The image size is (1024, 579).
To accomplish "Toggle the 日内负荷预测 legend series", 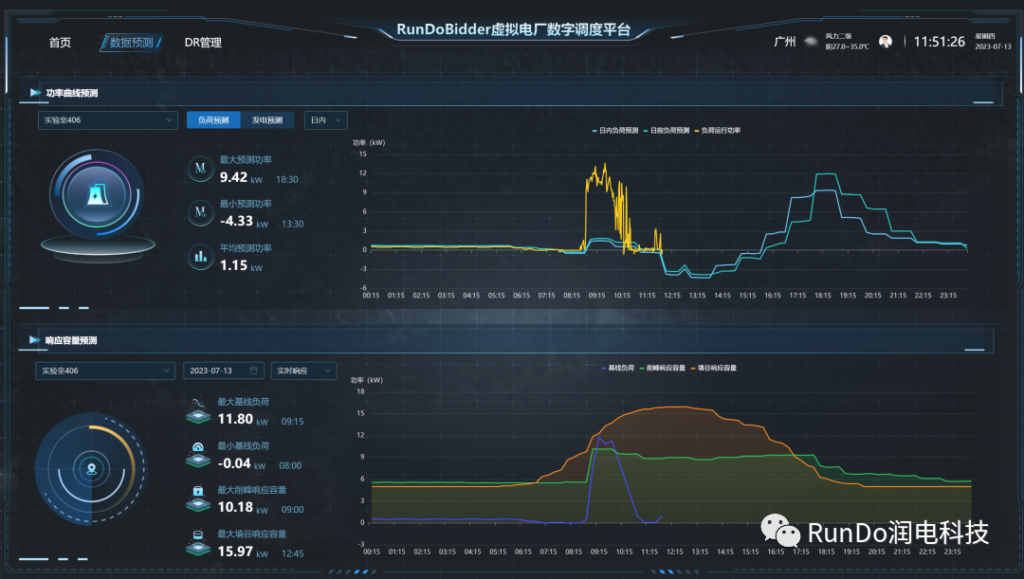I will (x=615, y=131).
